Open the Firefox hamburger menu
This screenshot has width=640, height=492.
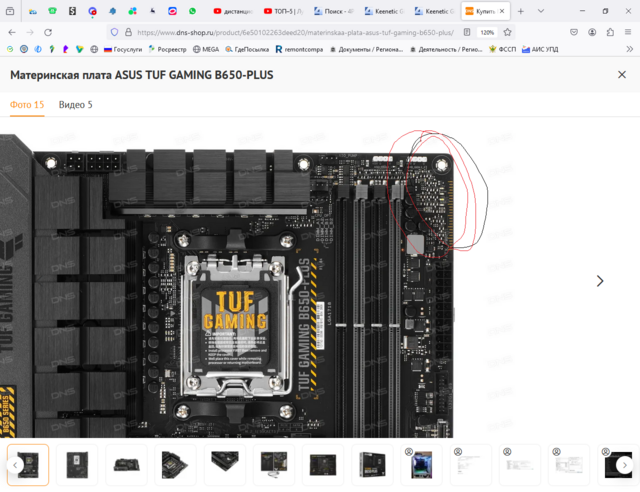pos(628,32)
